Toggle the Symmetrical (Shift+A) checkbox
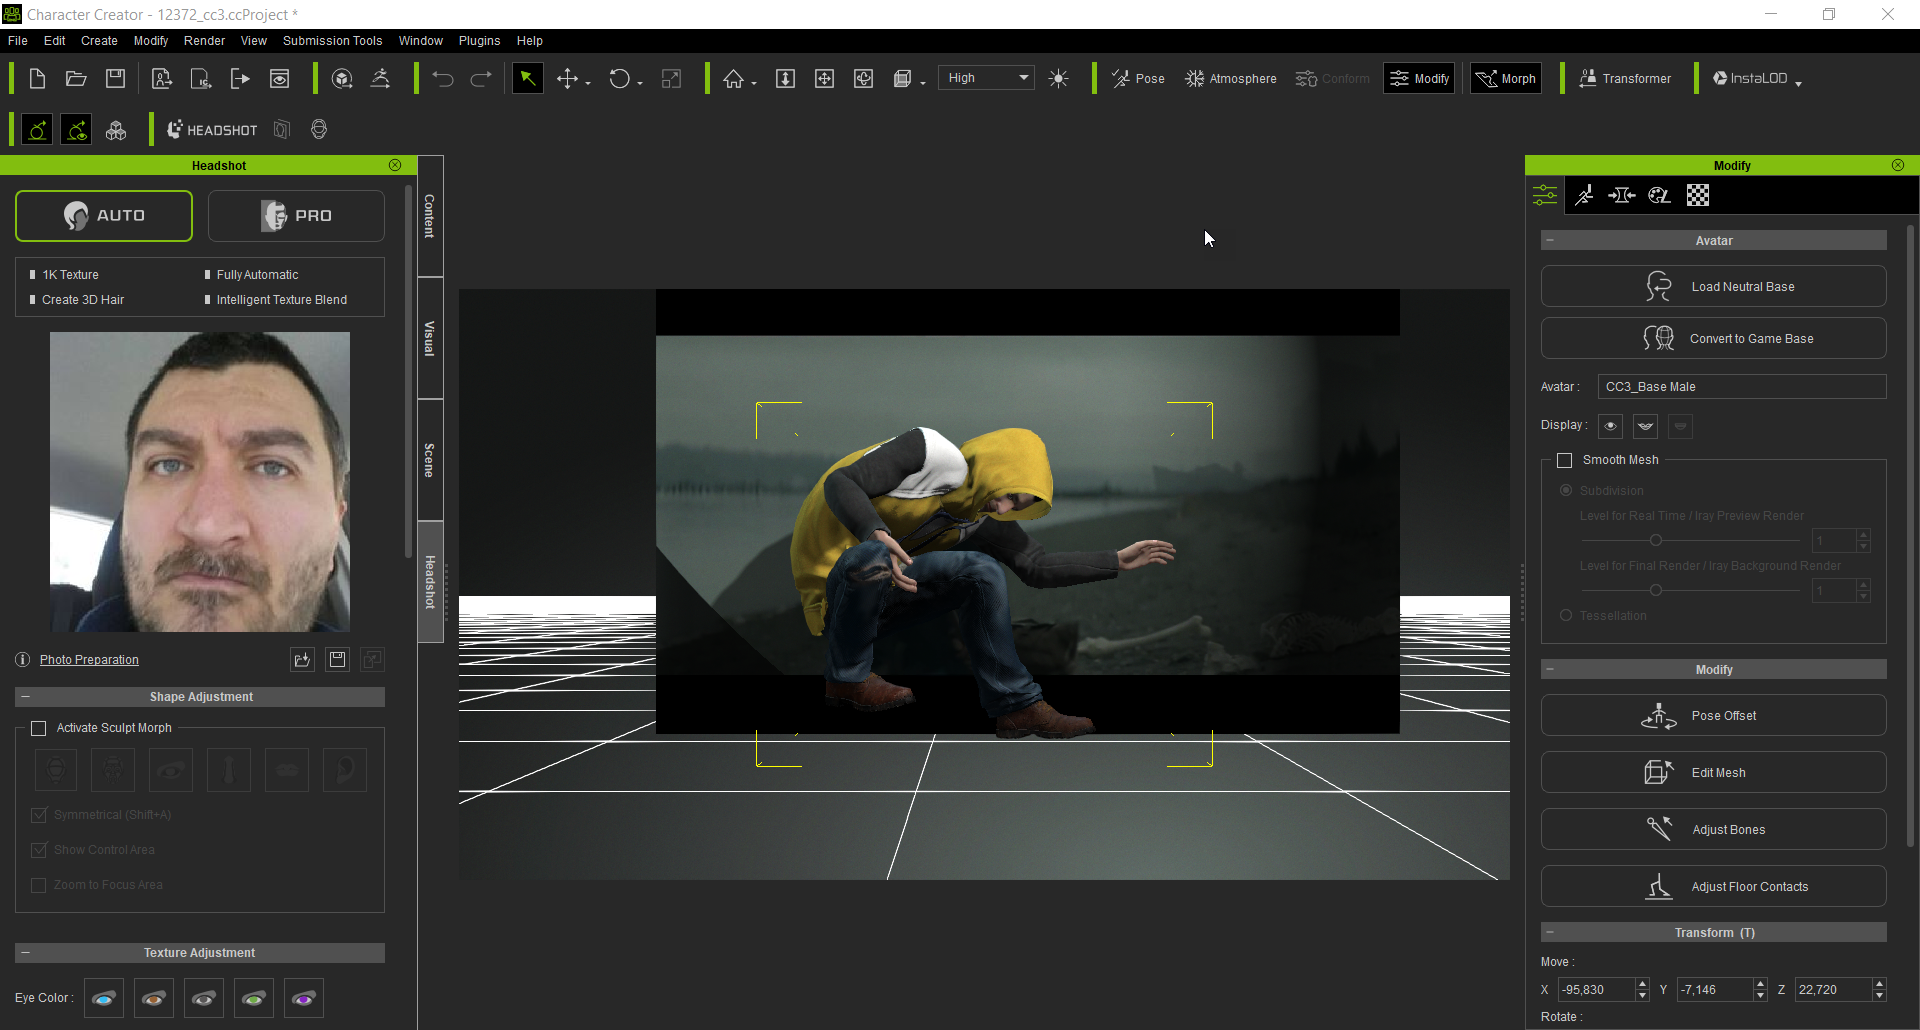This screenshot has height=1030, width=1920. tap(39, 815)
